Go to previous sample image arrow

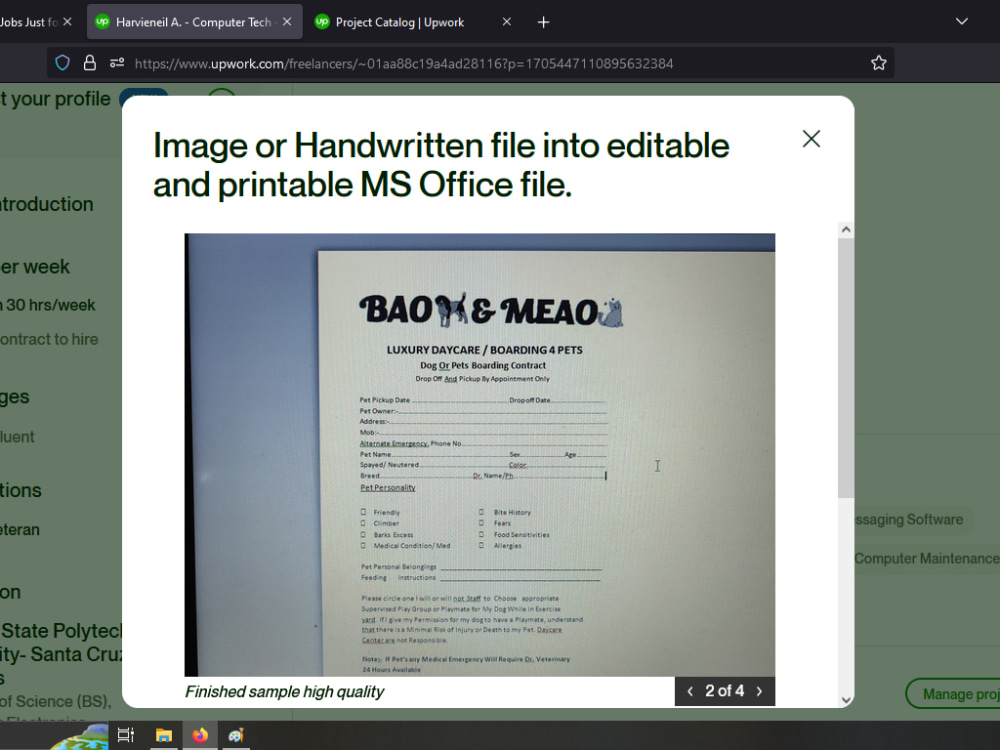pyautogui.click(x=690, y=691)
